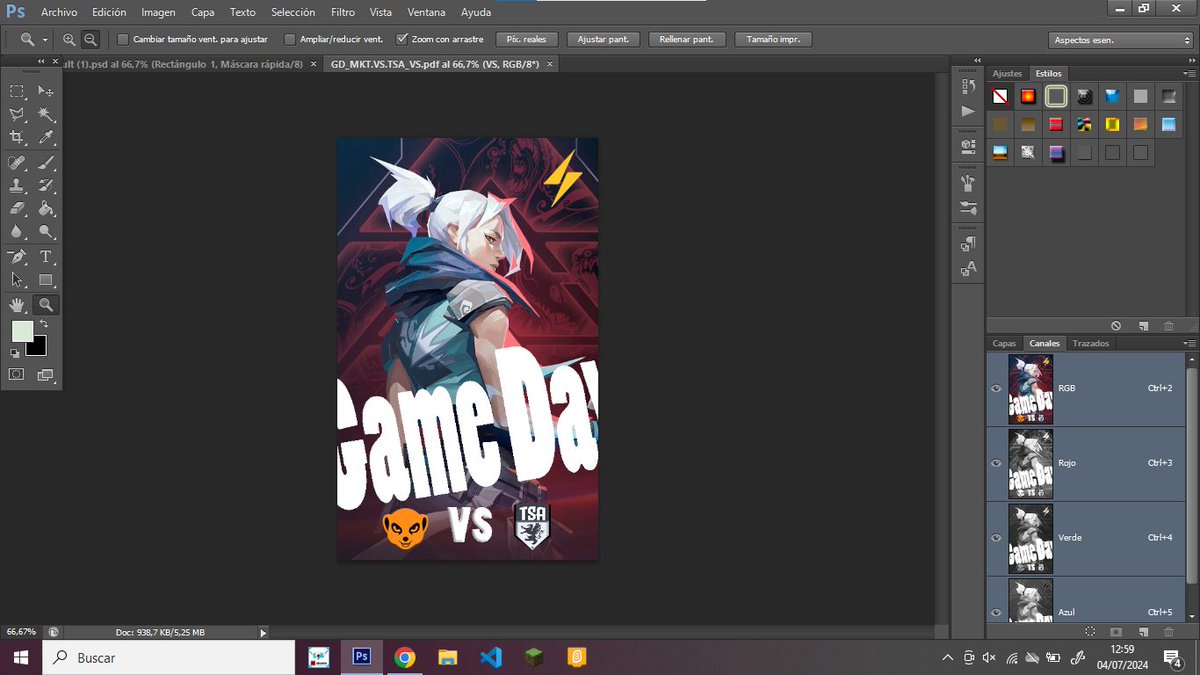Select the Move tool
Viewport: 1200px width, 675px height.
(x=46, y=90)
